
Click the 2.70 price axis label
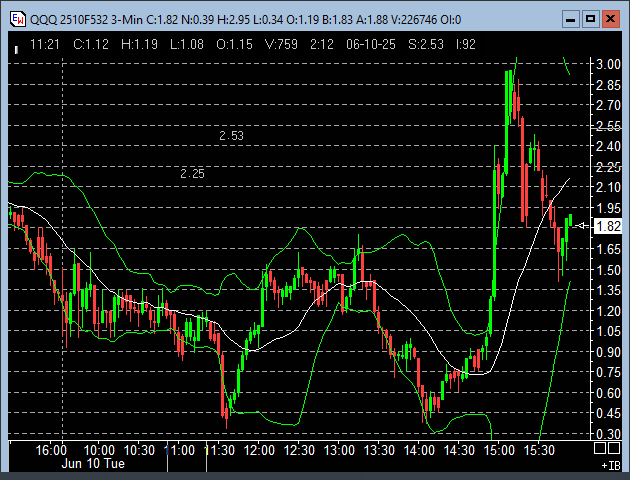coord(608,106)
